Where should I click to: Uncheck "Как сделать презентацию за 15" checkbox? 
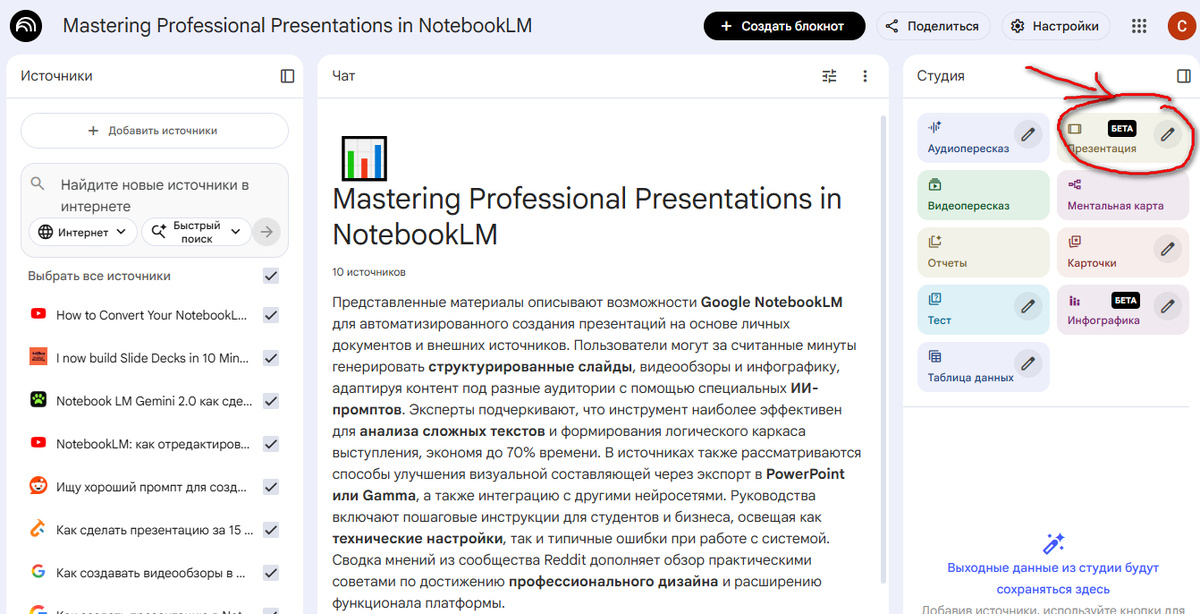tap(270, 530)
